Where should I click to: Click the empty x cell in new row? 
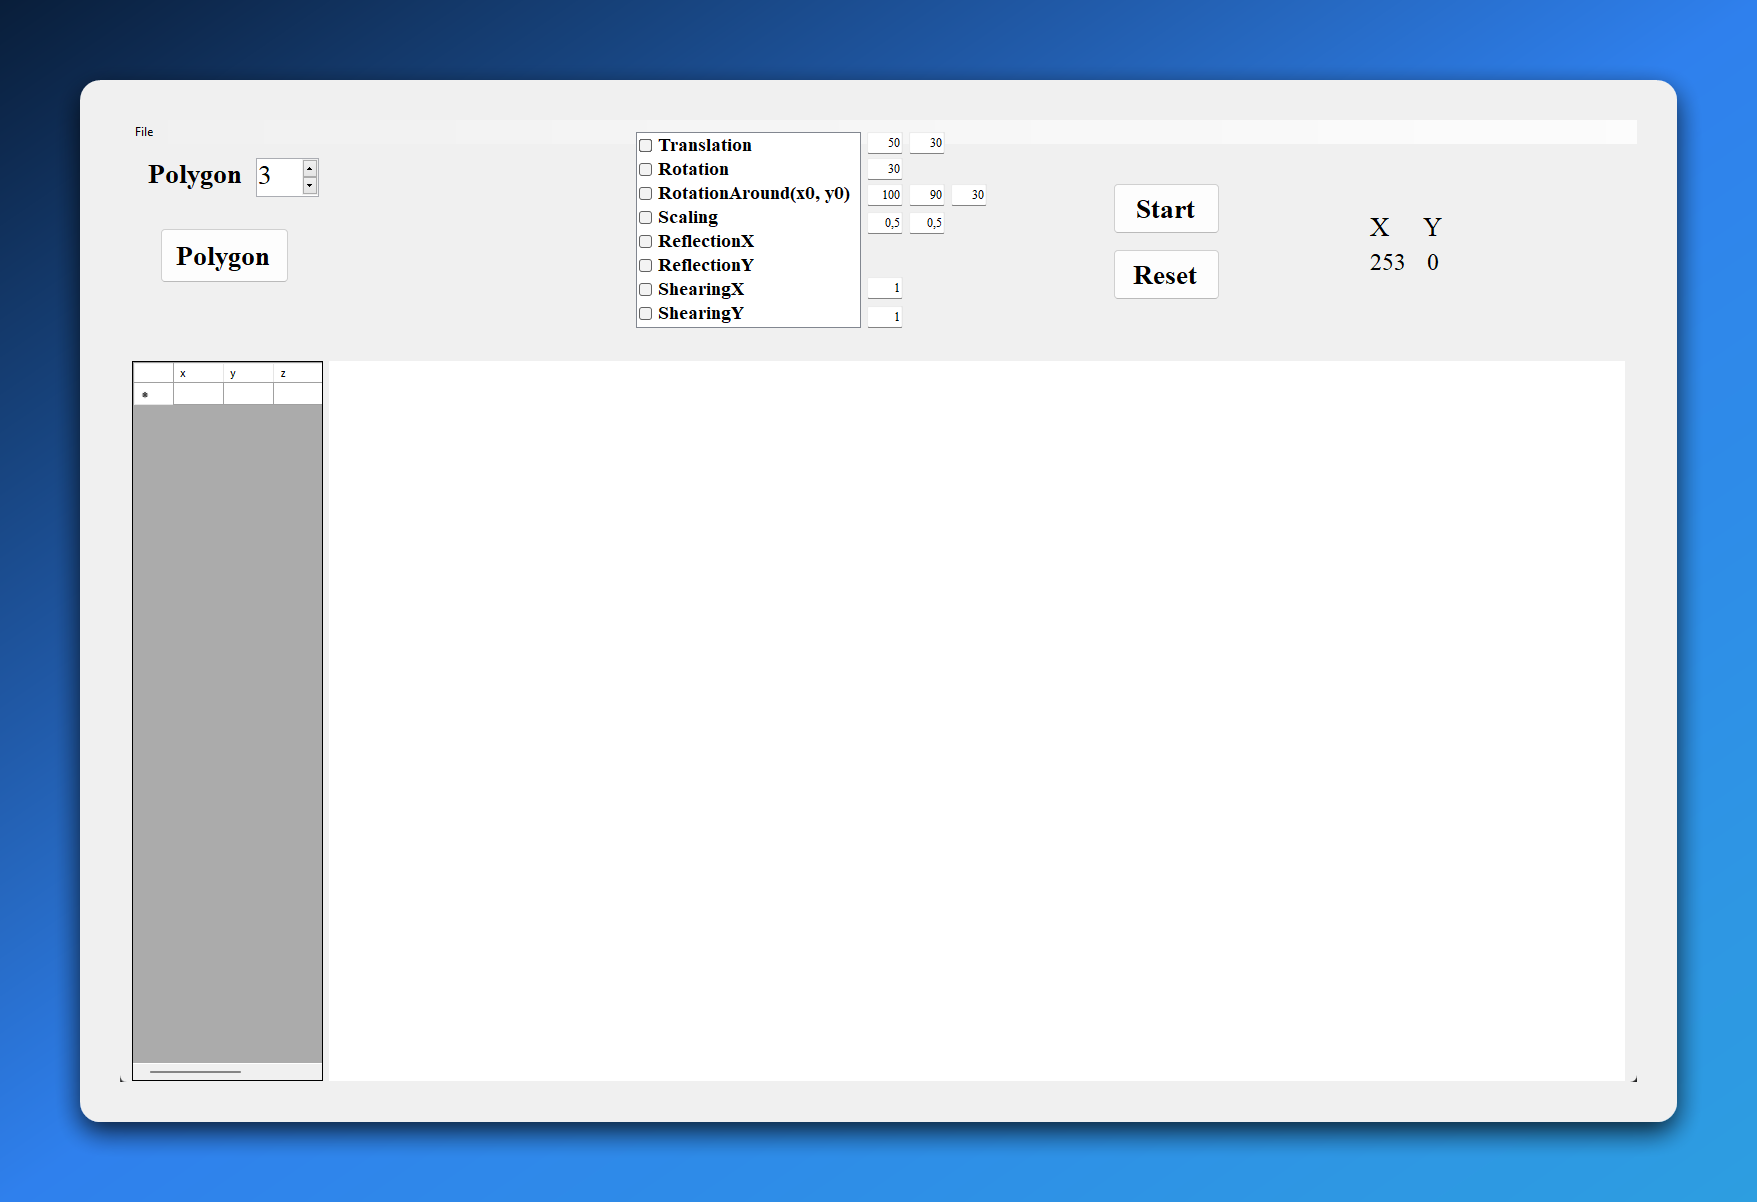[x=198, y=394]
